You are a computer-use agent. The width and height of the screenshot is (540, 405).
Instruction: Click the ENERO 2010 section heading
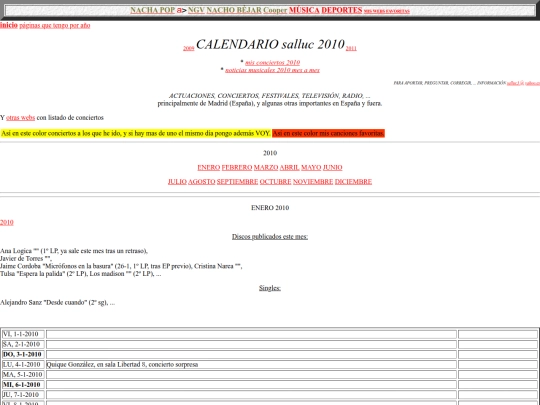pos(270,208)
